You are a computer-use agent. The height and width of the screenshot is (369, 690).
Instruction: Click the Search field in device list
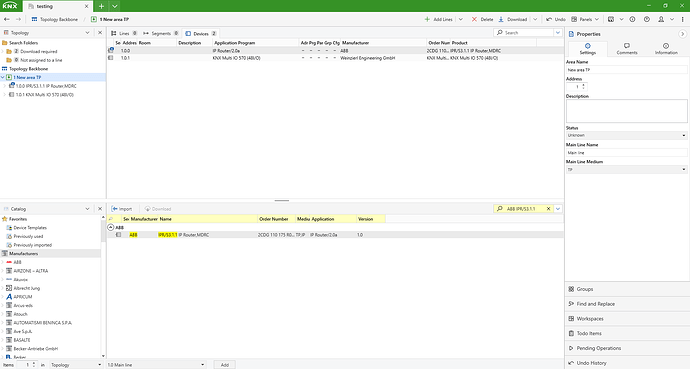pyautogui.click(x=524, y=33)
